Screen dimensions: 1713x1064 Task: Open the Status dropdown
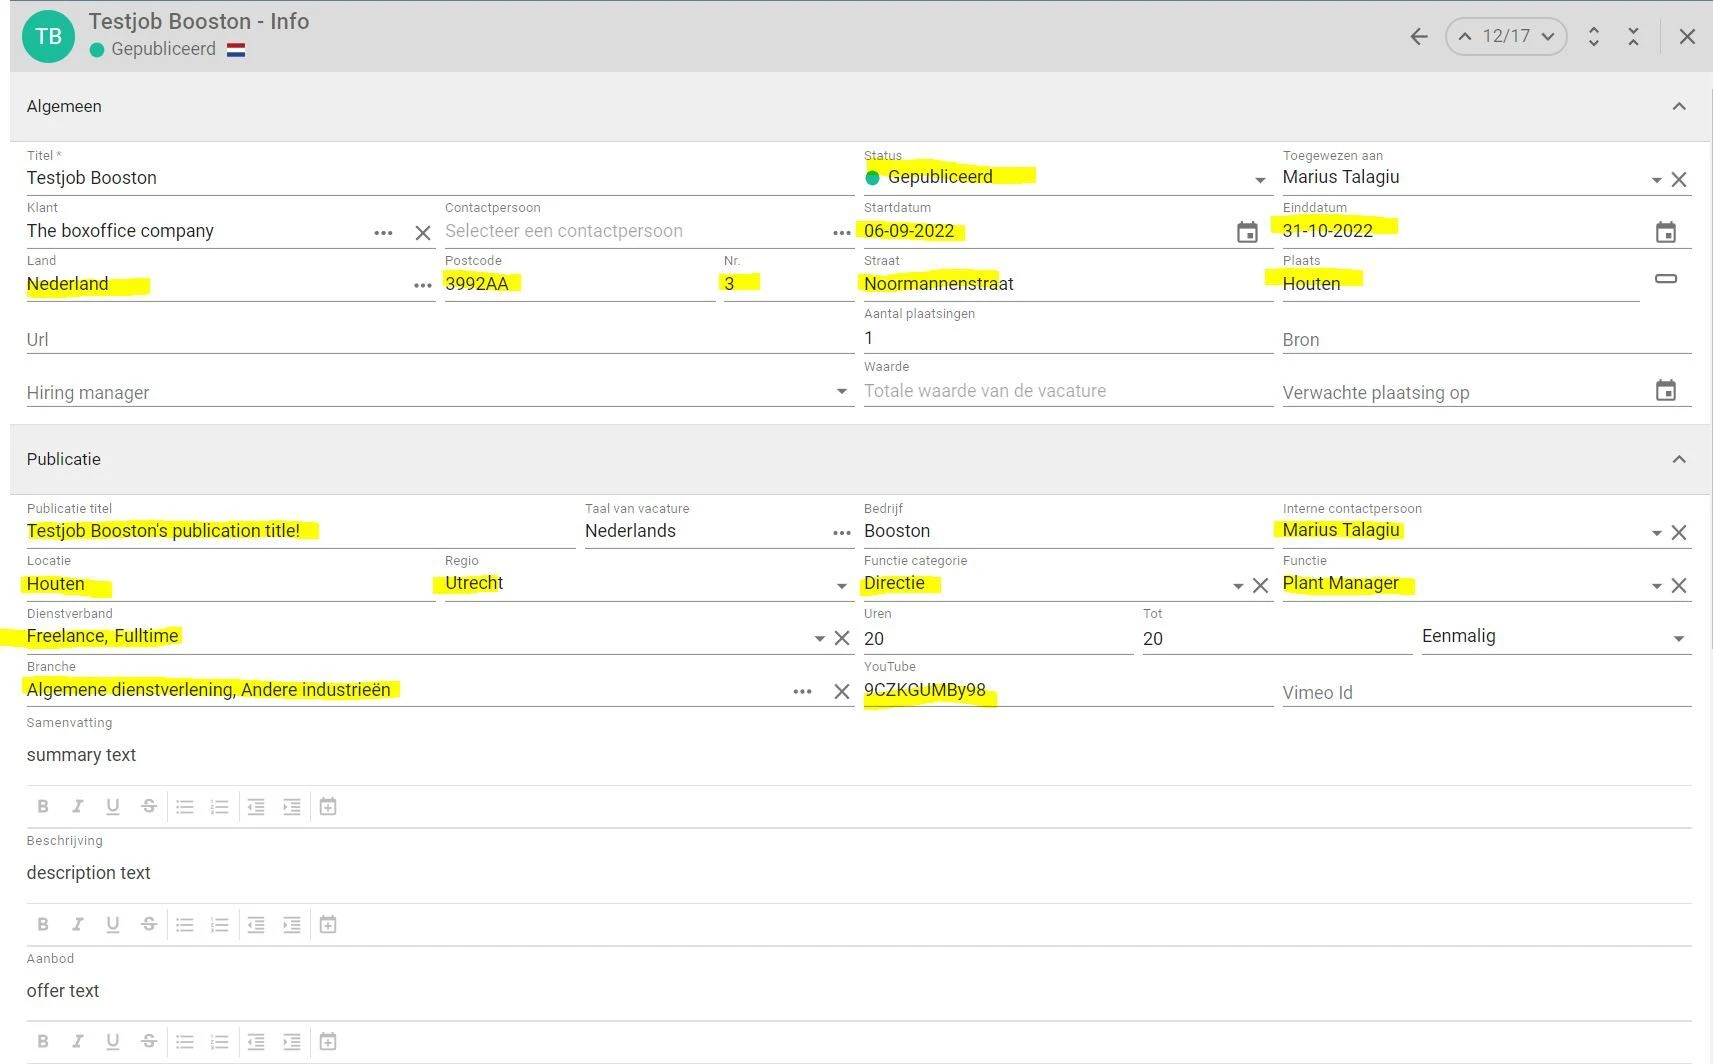(1259, 180)
